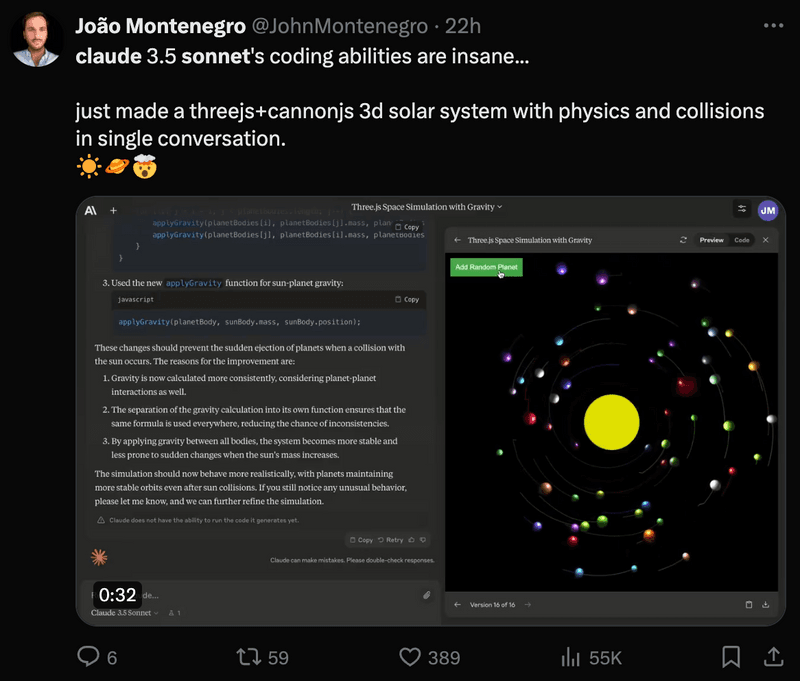Refresh the artifact preview with reload icon
Image resolution: width=800 pixels, height=681 pixels.
[x=682, y=240]
